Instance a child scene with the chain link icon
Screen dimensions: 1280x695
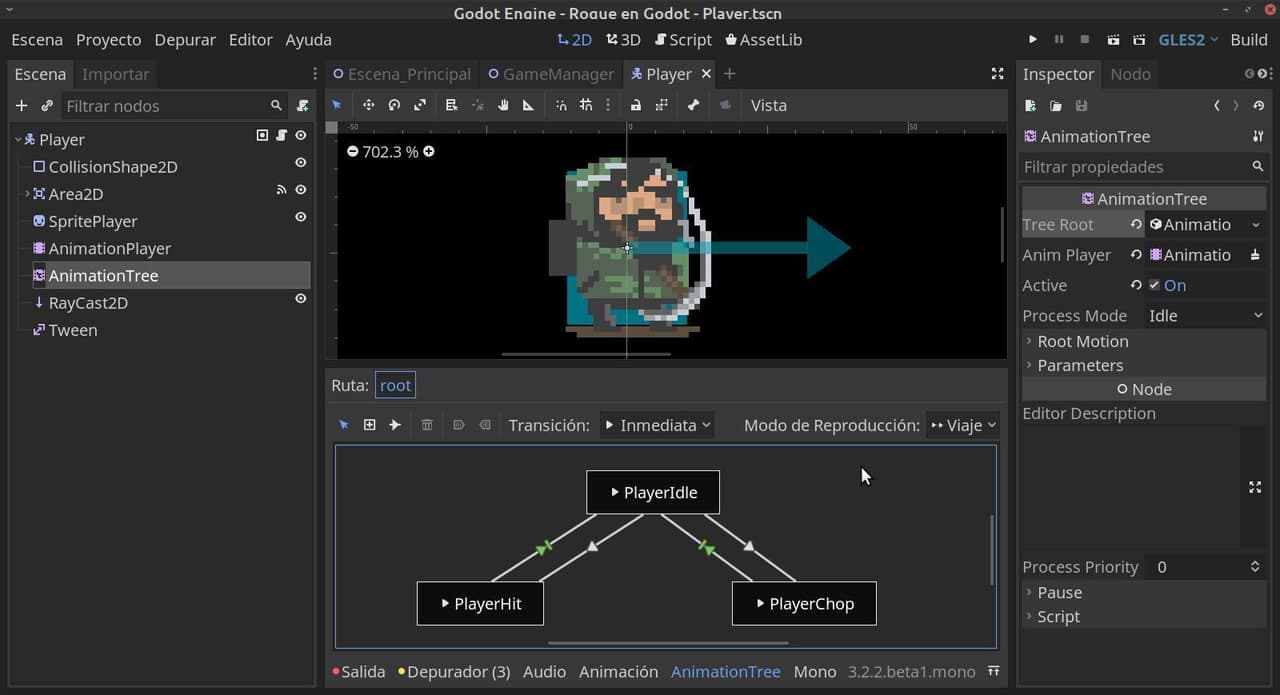tap(47, 106)
